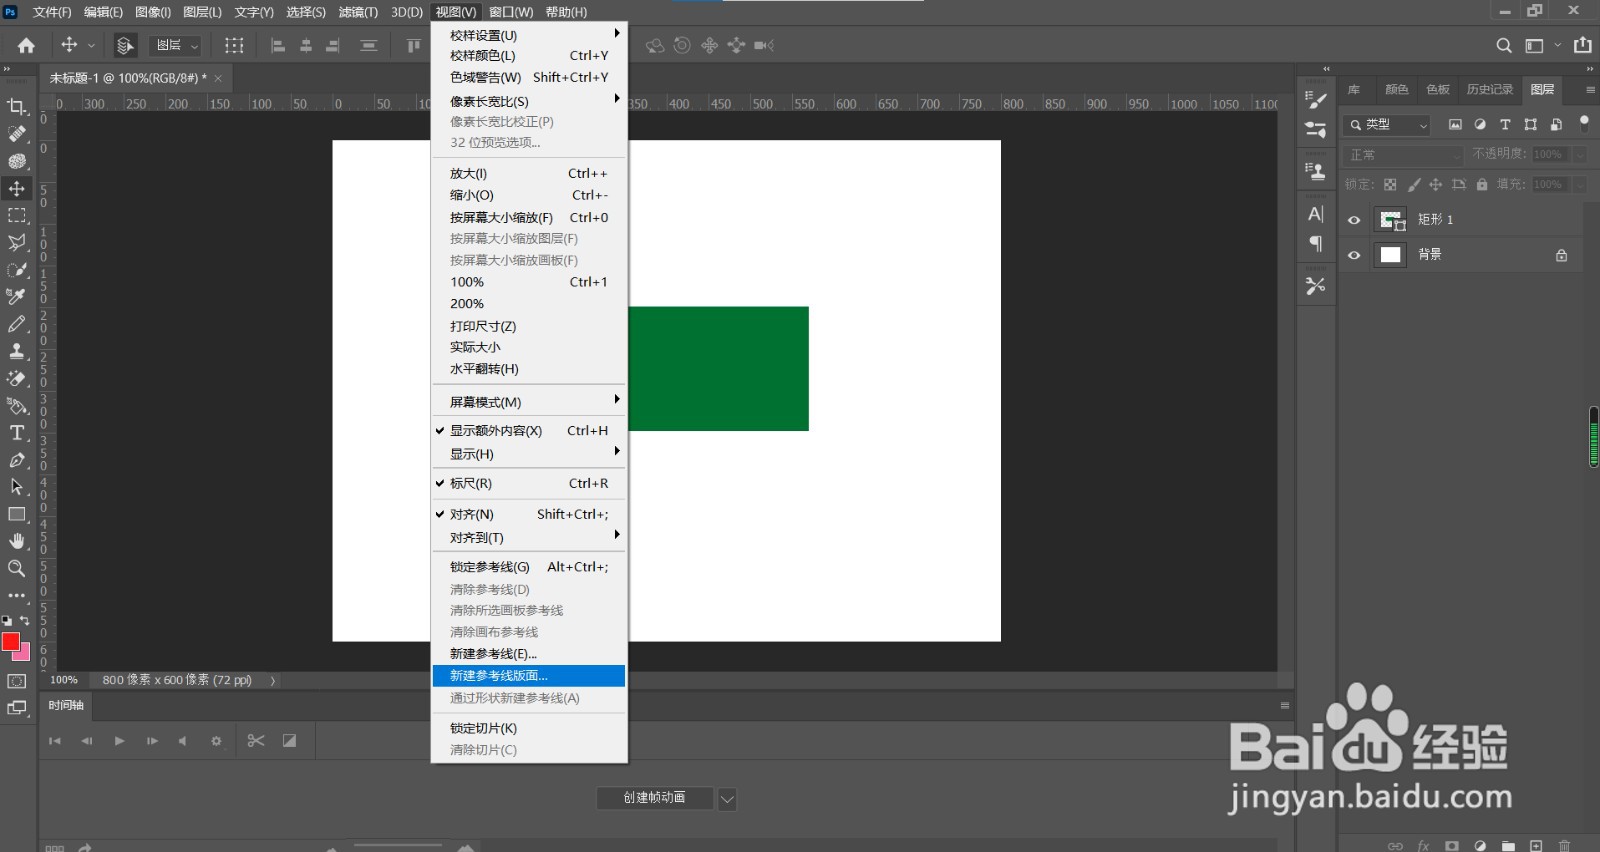The width and height of the screenshot is (1600, 852).
Task: Click the pink background color swatch
Action: (23, 654)
